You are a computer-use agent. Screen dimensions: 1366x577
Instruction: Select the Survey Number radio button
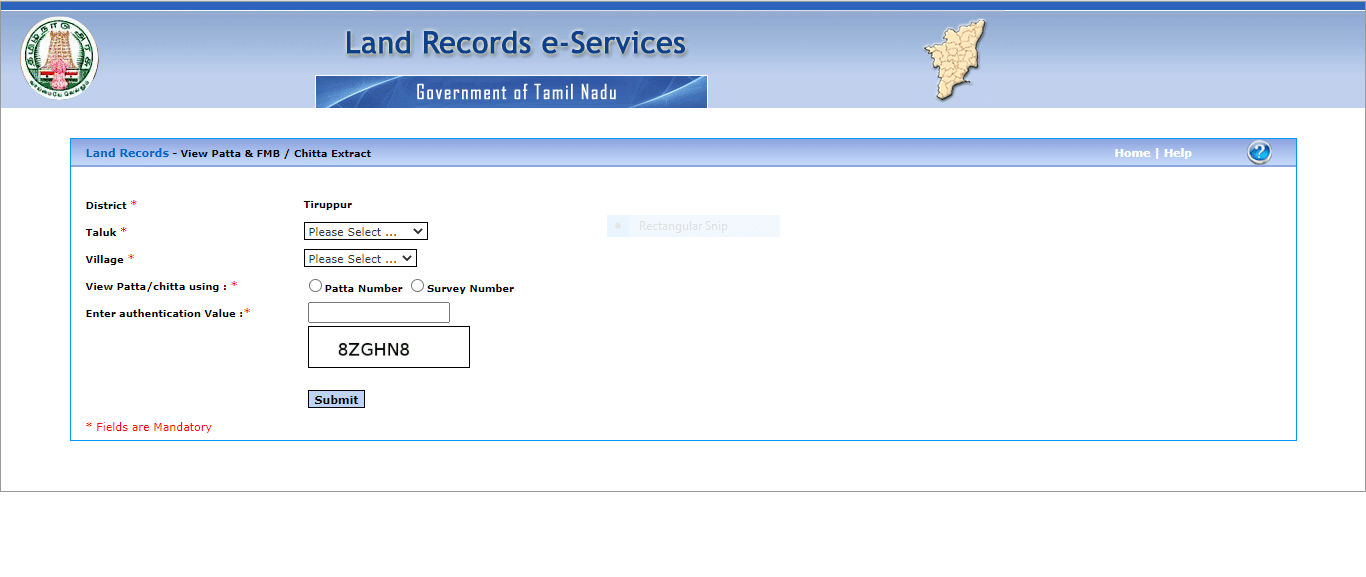[x=417, y=285]
